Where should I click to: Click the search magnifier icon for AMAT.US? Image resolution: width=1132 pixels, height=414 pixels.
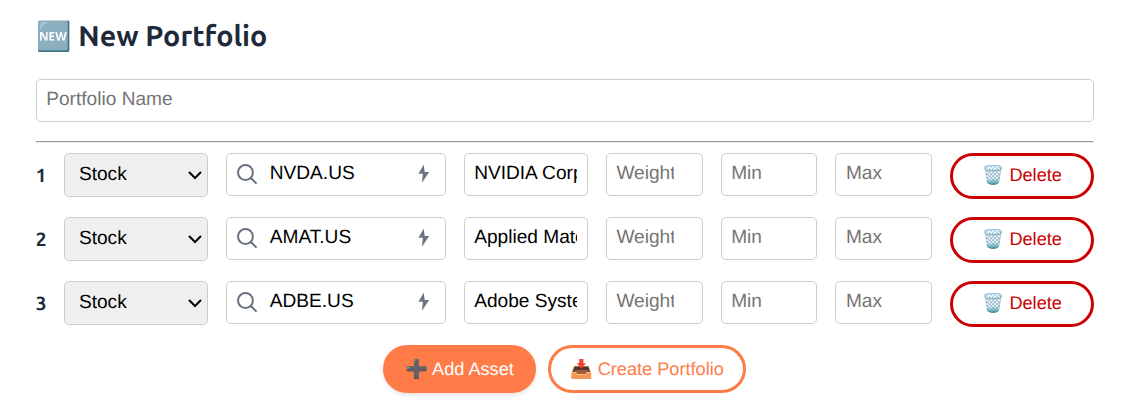[247, 238]
